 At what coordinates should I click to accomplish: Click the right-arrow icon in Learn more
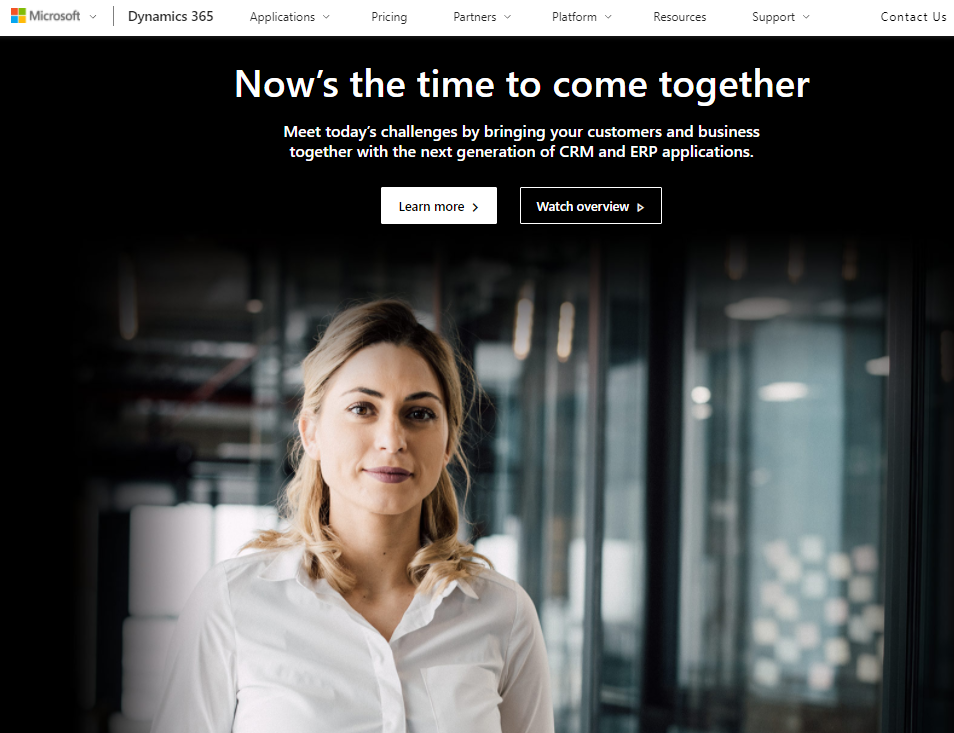475,207
